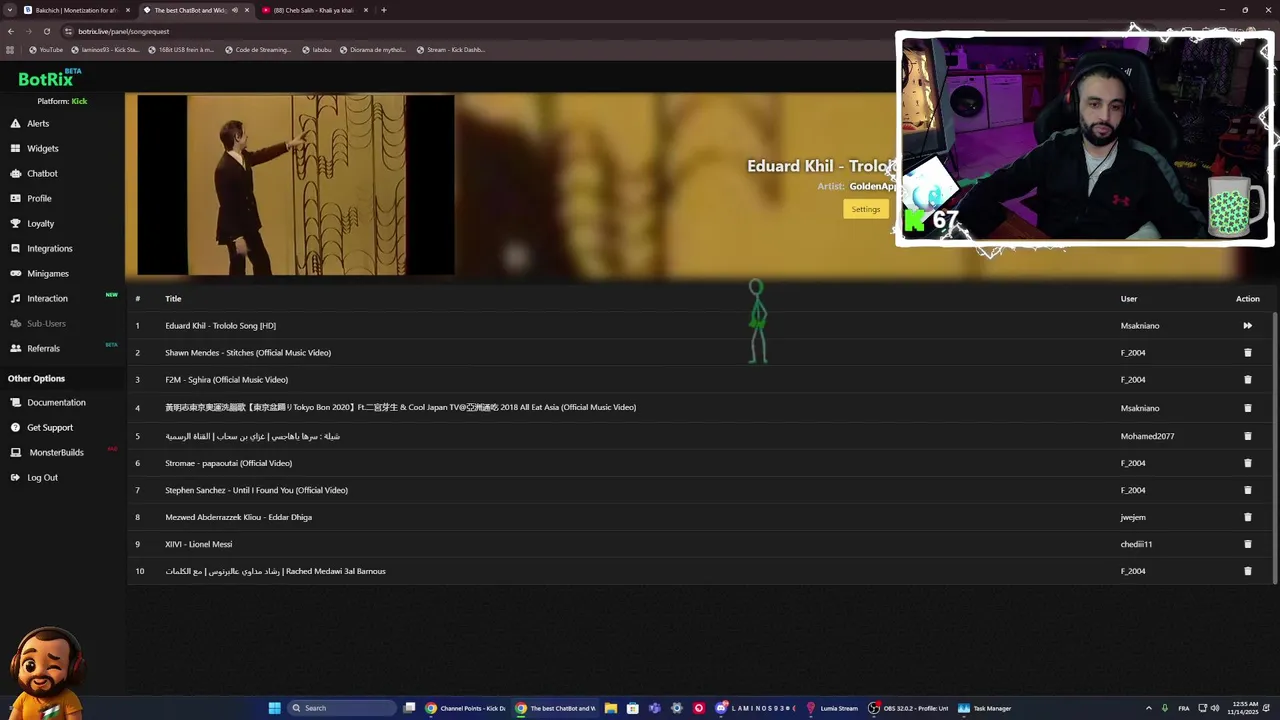Click the Alerts bell icon
The image size is (1280, 720).
tap(16, 123)
